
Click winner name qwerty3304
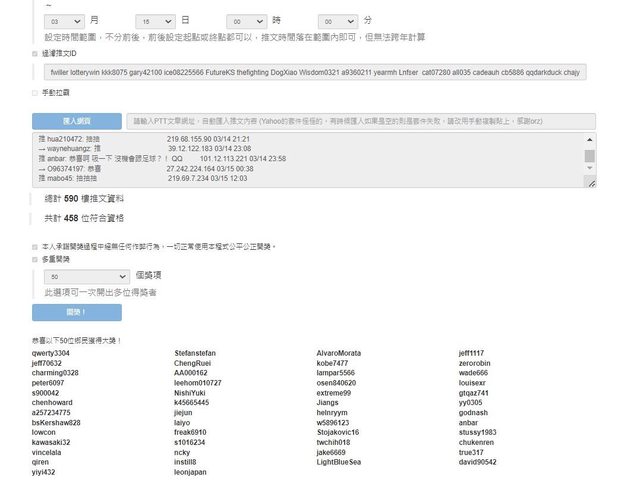(51, 353)
